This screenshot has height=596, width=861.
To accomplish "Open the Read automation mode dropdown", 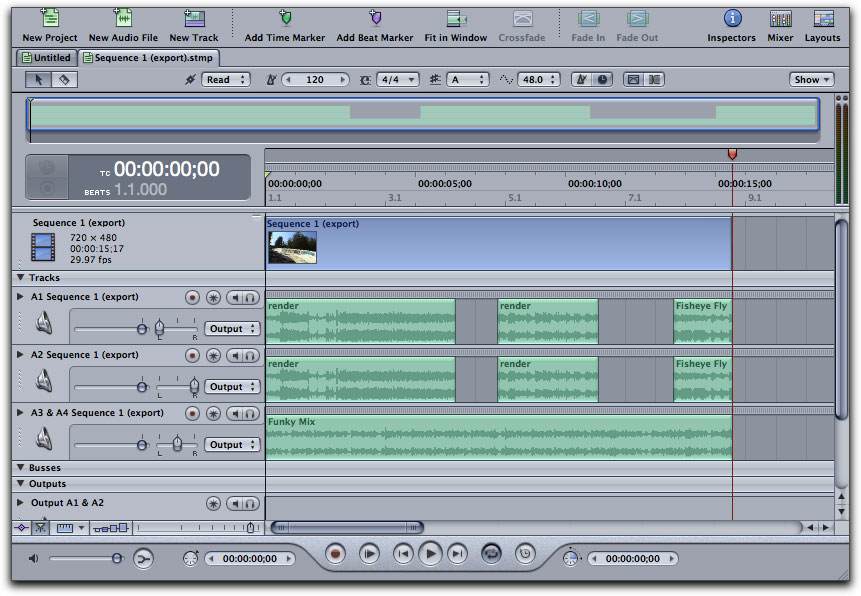I will [x=225, y=80].
